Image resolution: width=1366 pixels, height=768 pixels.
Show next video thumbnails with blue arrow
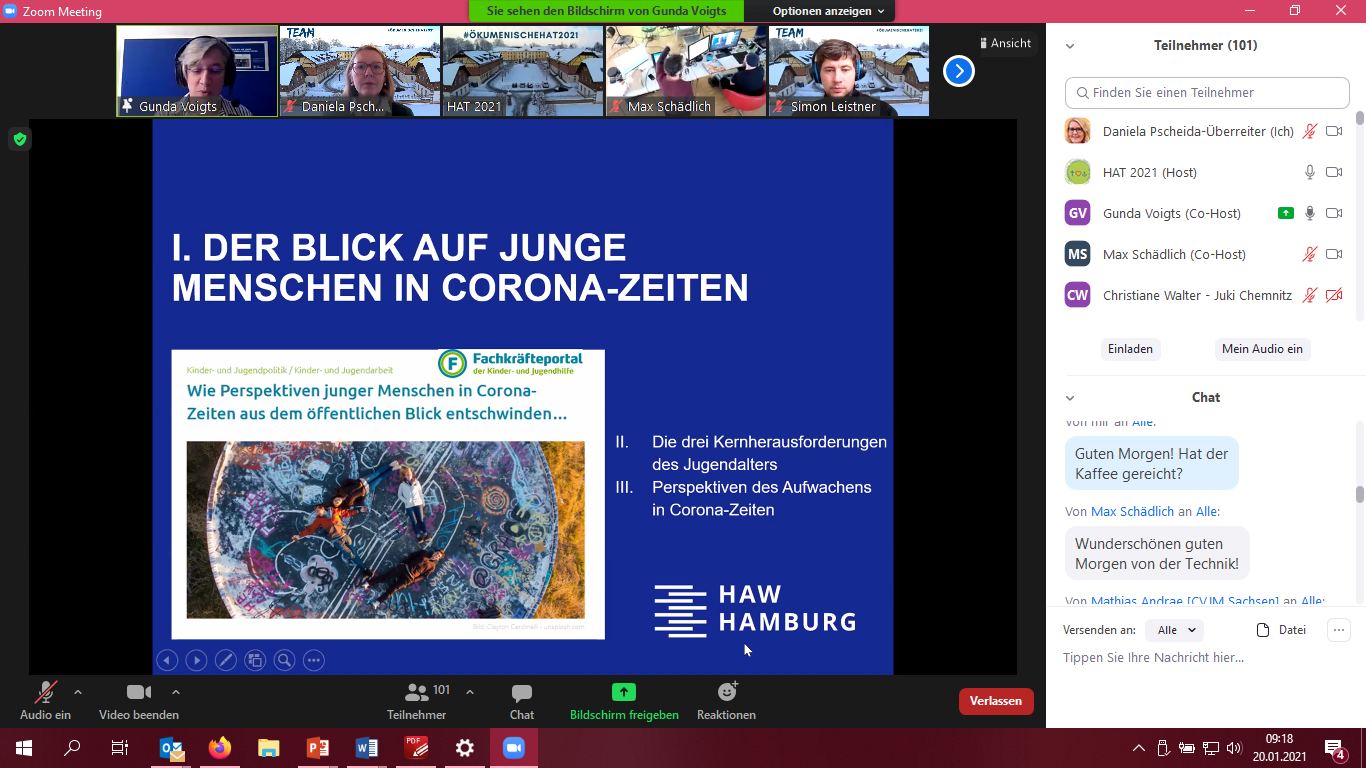point(959,71)
